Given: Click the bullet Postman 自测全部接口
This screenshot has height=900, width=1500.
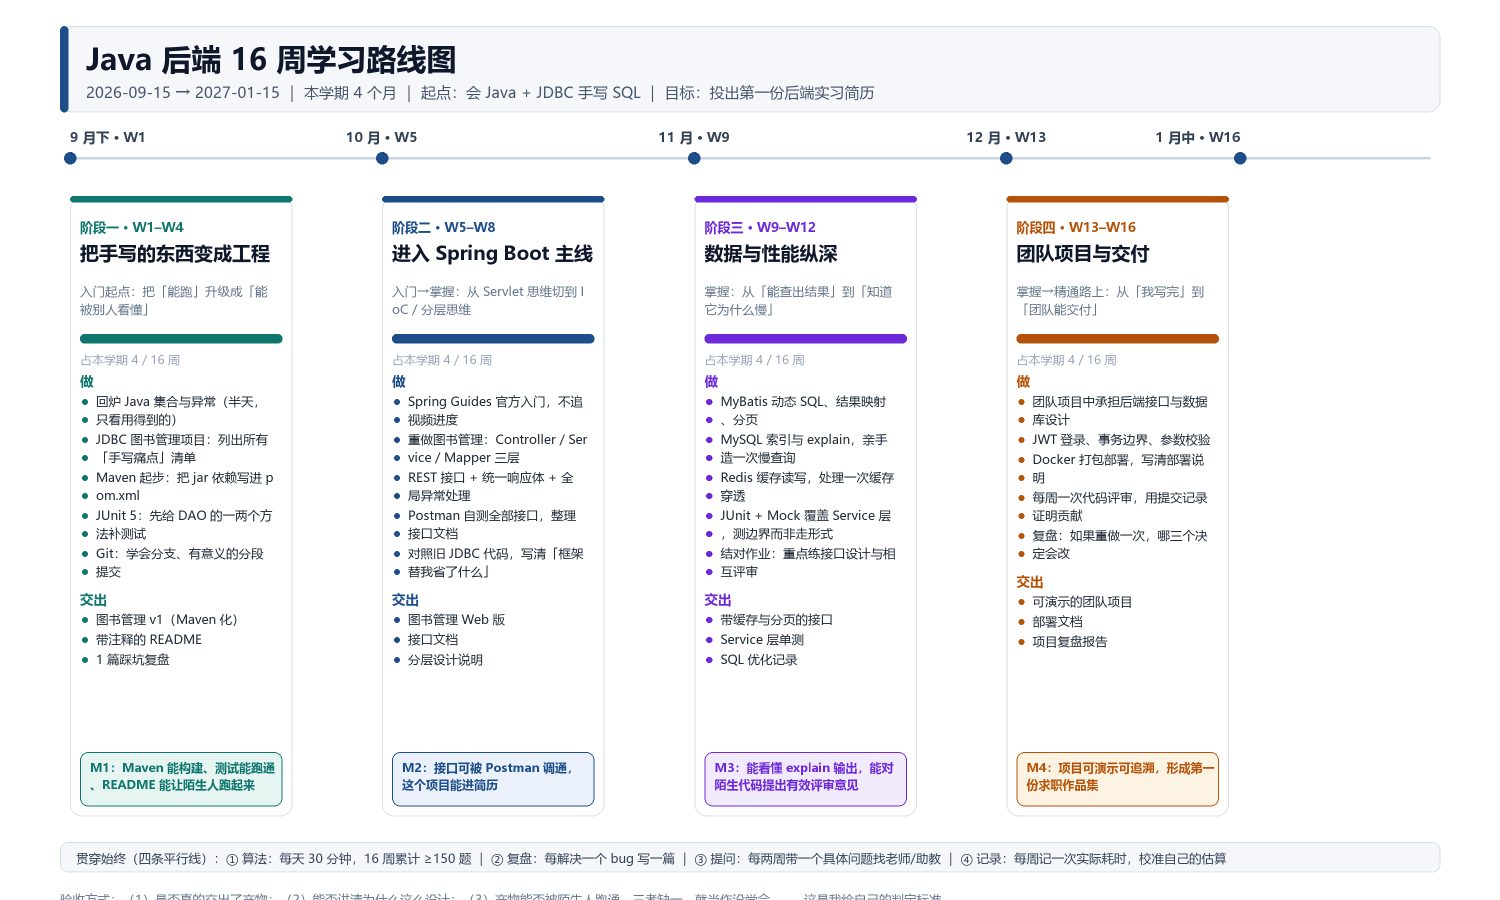Looking at the screenshot, I should (x=492, y=516).
